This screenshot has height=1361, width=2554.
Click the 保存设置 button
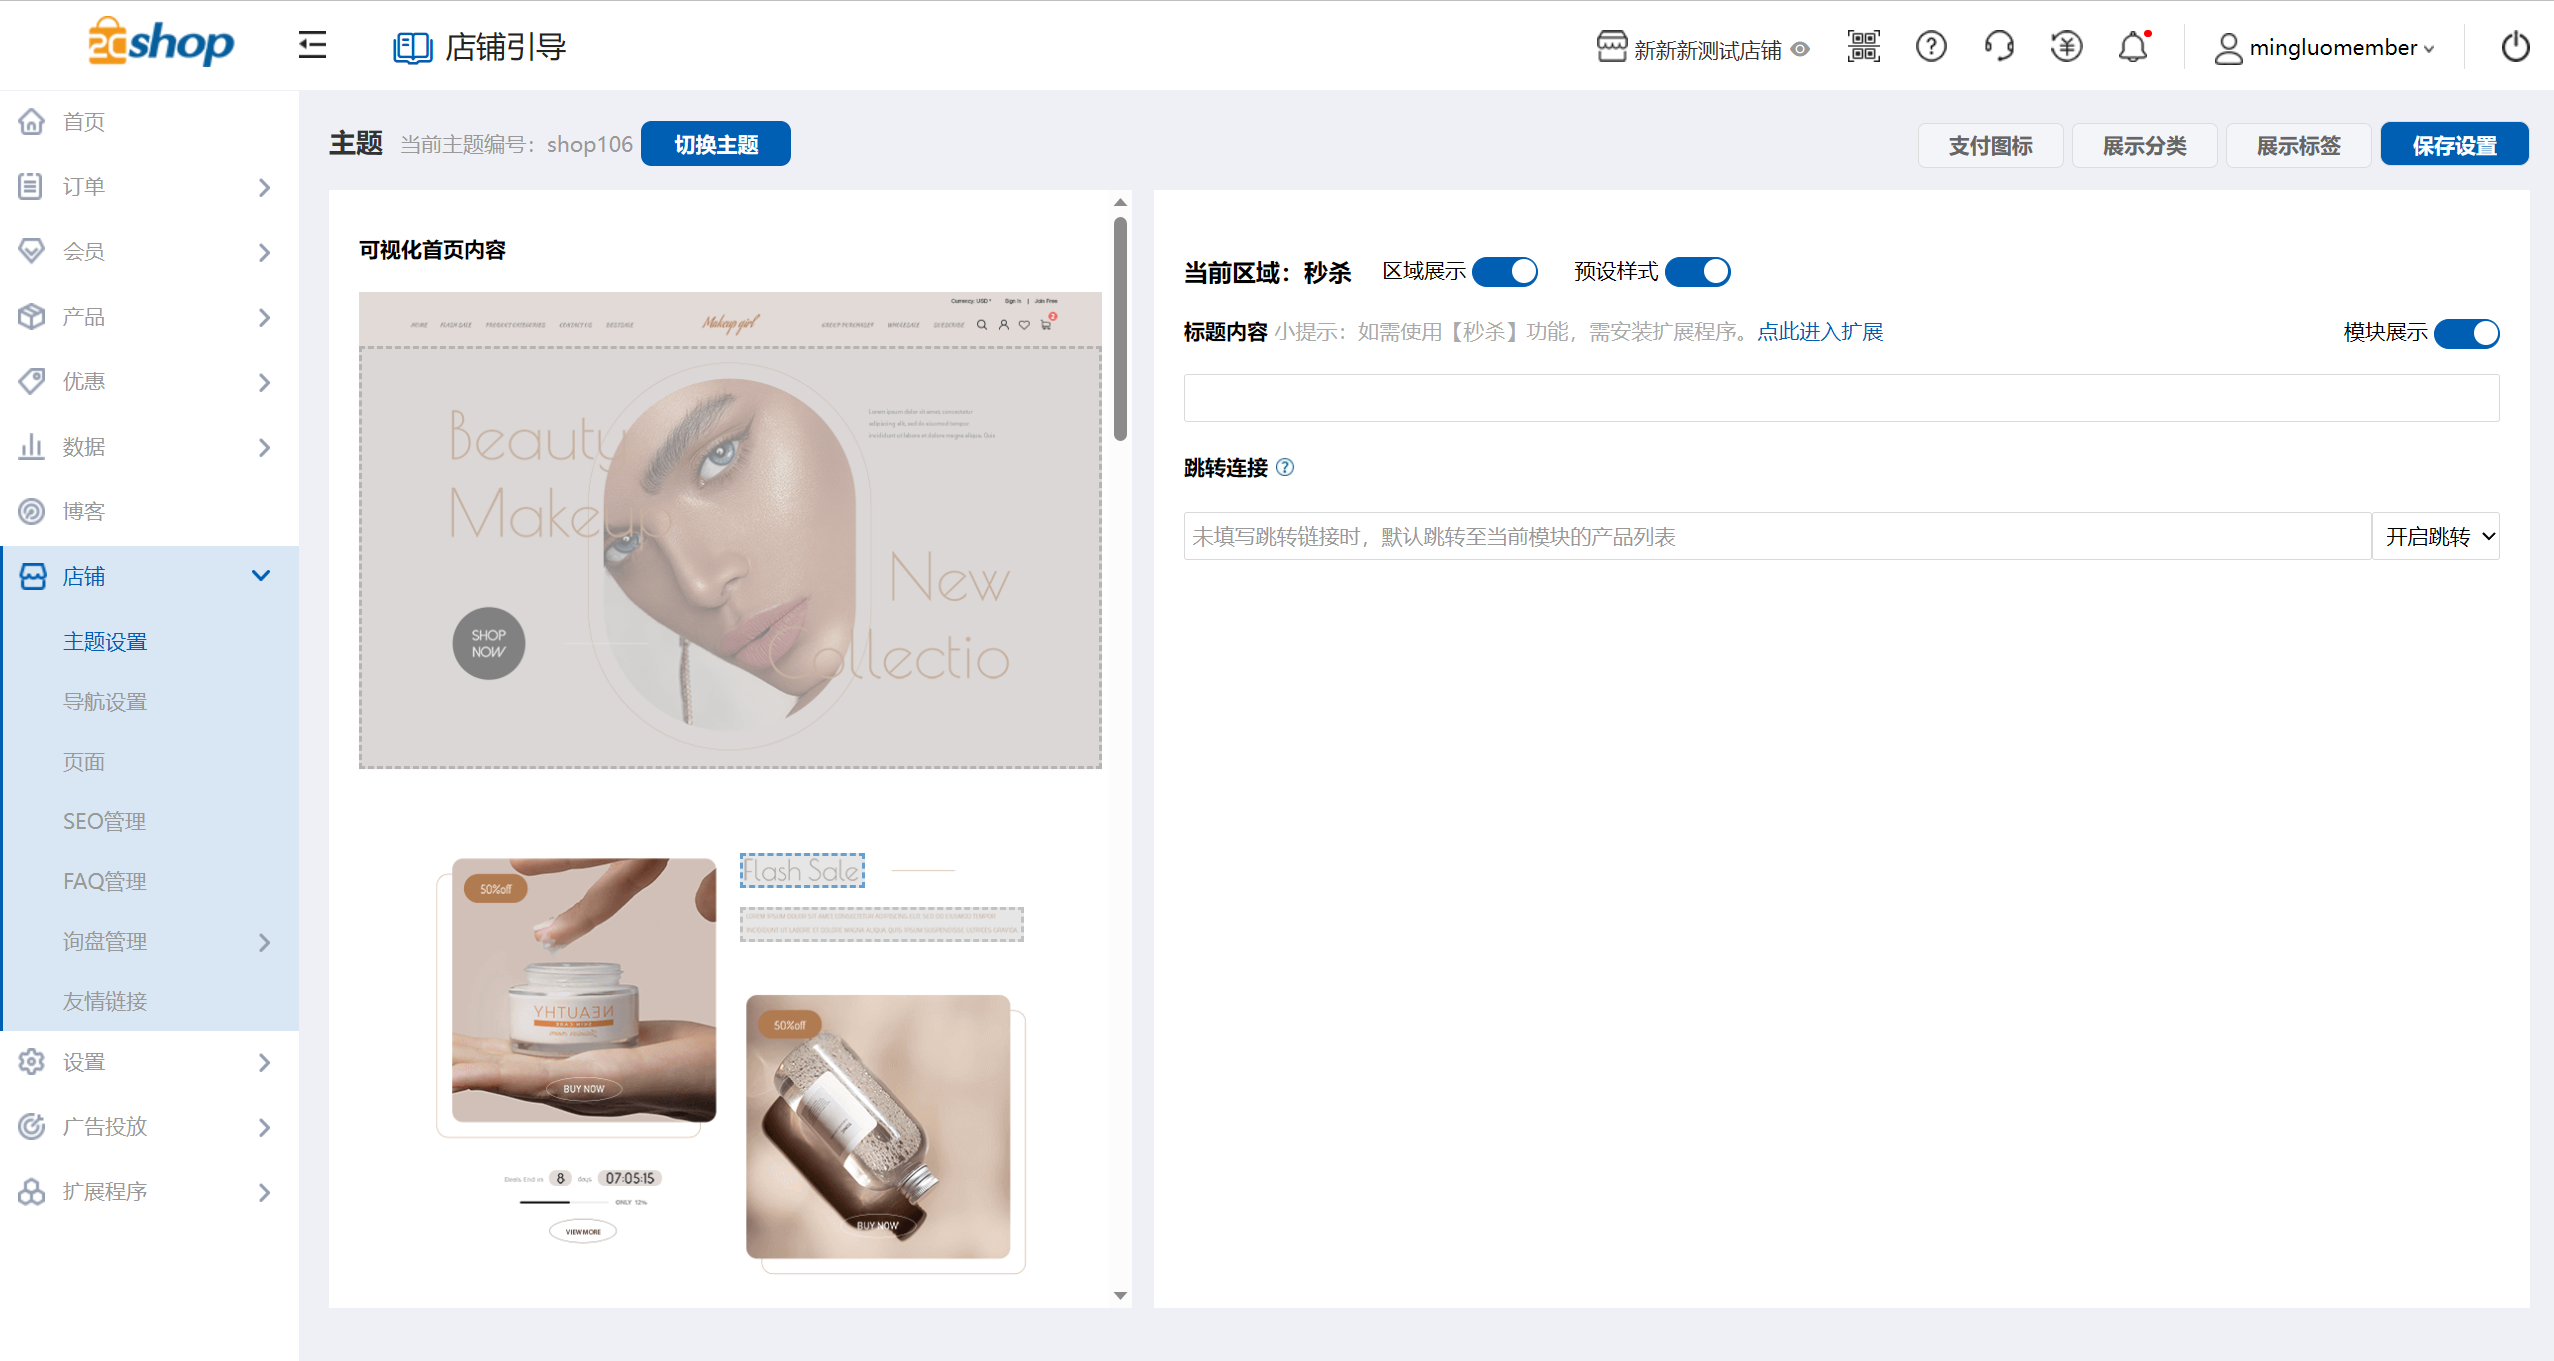[2455, 144]
